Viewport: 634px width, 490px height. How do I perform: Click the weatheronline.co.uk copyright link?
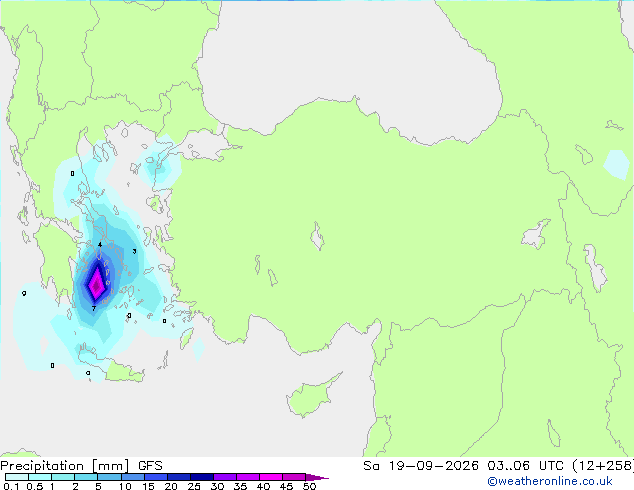click(x=549, y=482)
